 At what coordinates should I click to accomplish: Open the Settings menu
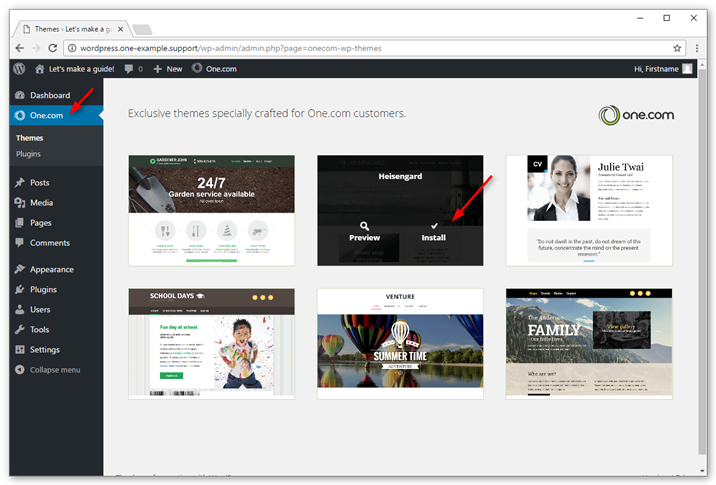pos(45,350)
